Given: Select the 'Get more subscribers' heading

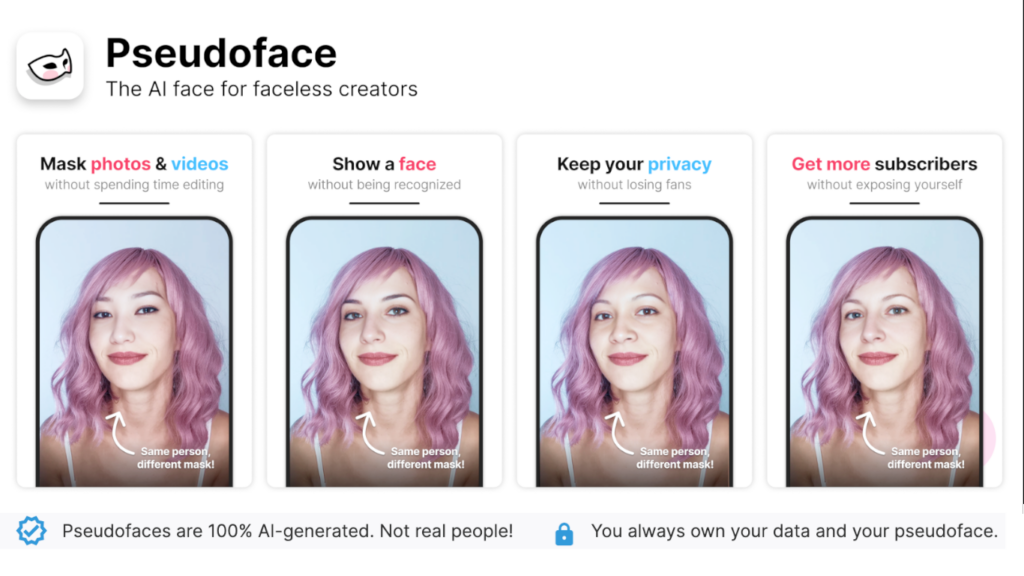Looking at the screenshot, I should pyautogui.click(x=884, y=164).
